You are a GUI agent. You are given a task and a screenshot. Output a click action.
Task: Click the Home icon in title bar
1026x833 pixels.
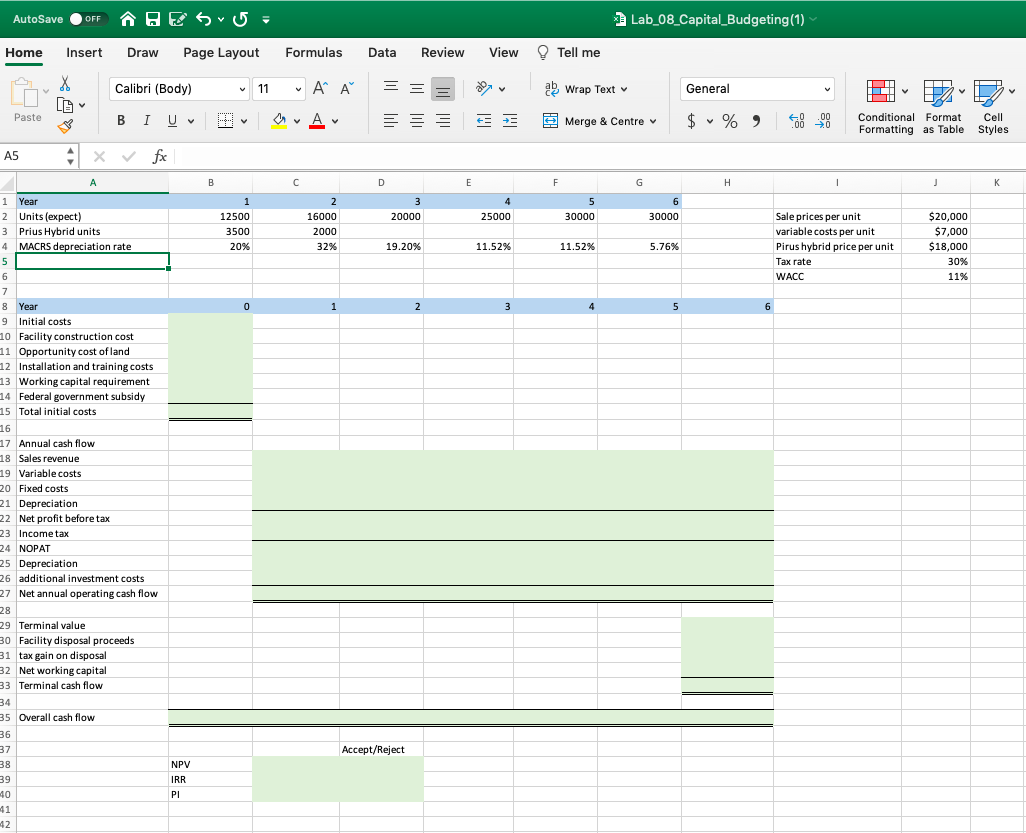[x=130, y=20]
